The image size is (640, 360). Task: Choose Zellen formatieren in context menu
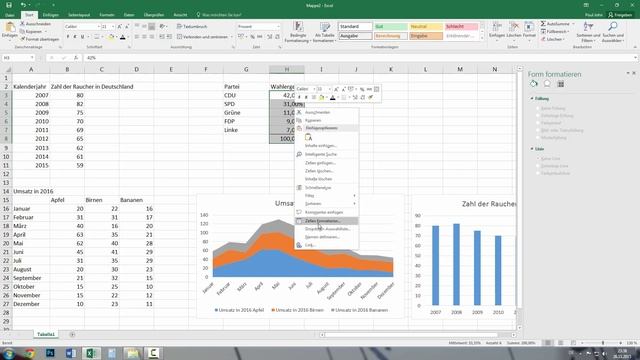327,221
